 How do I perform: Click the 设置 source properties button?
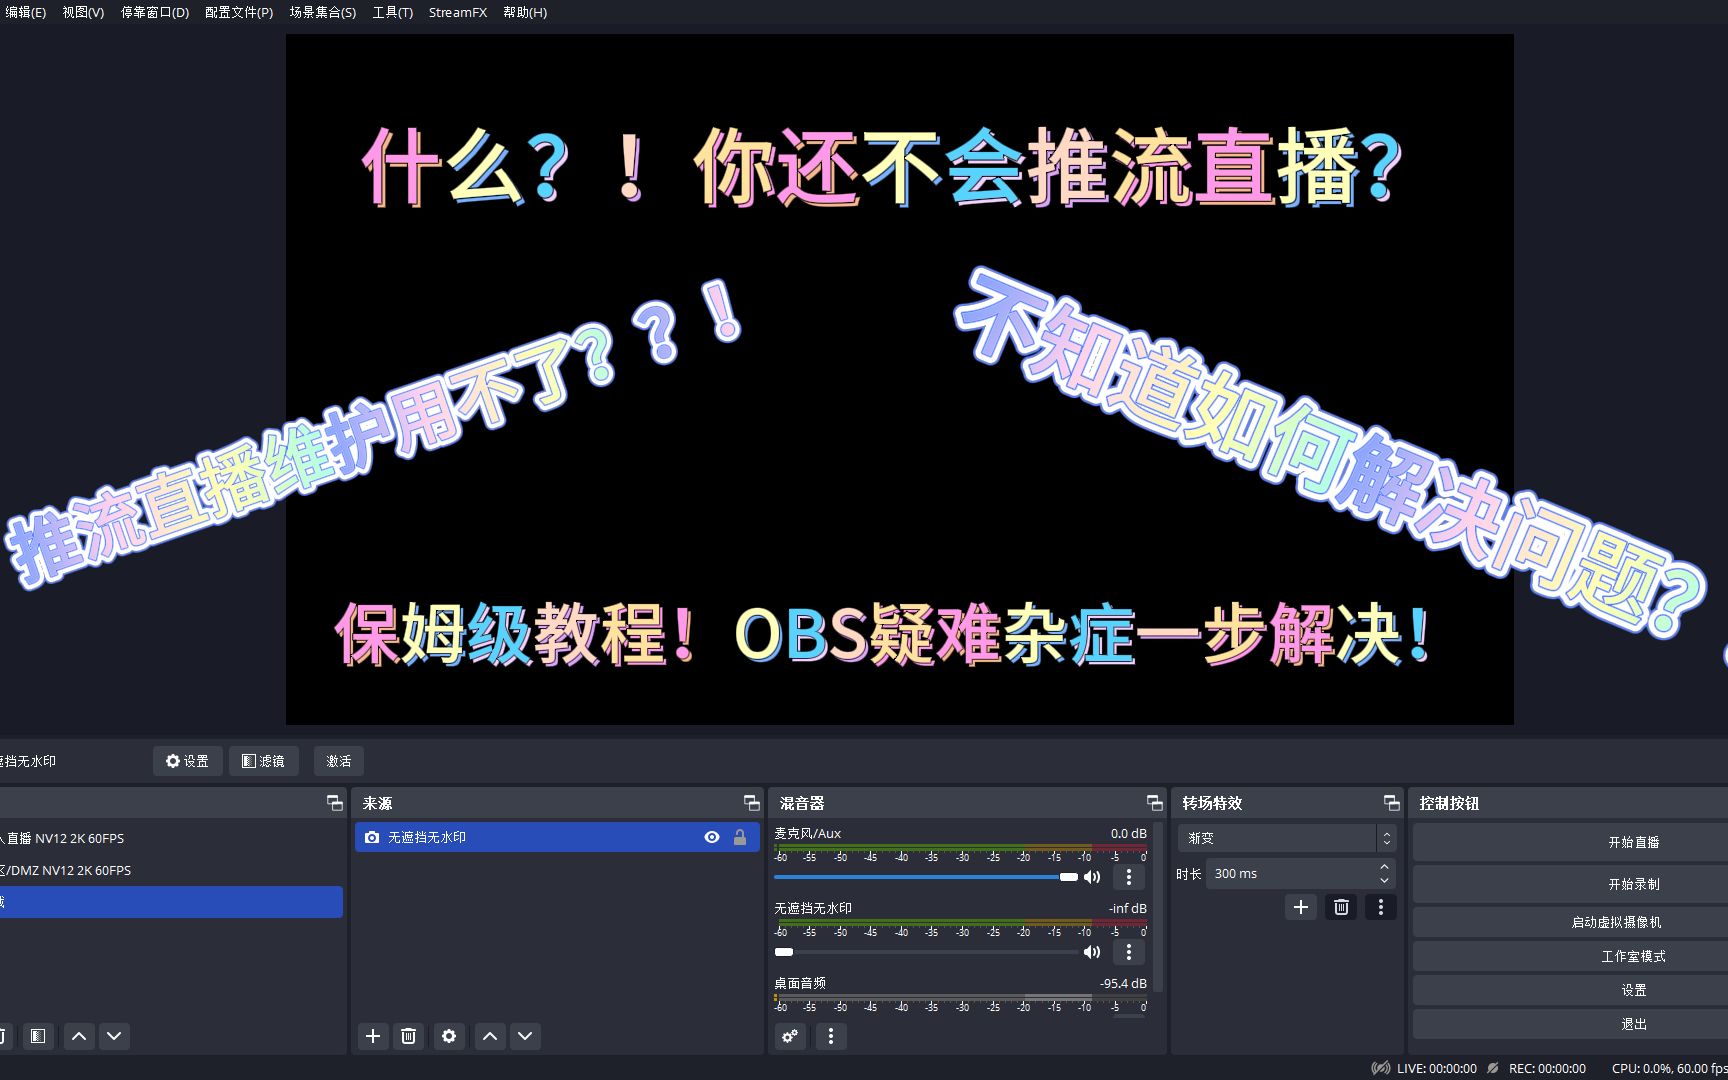[187, 761]
